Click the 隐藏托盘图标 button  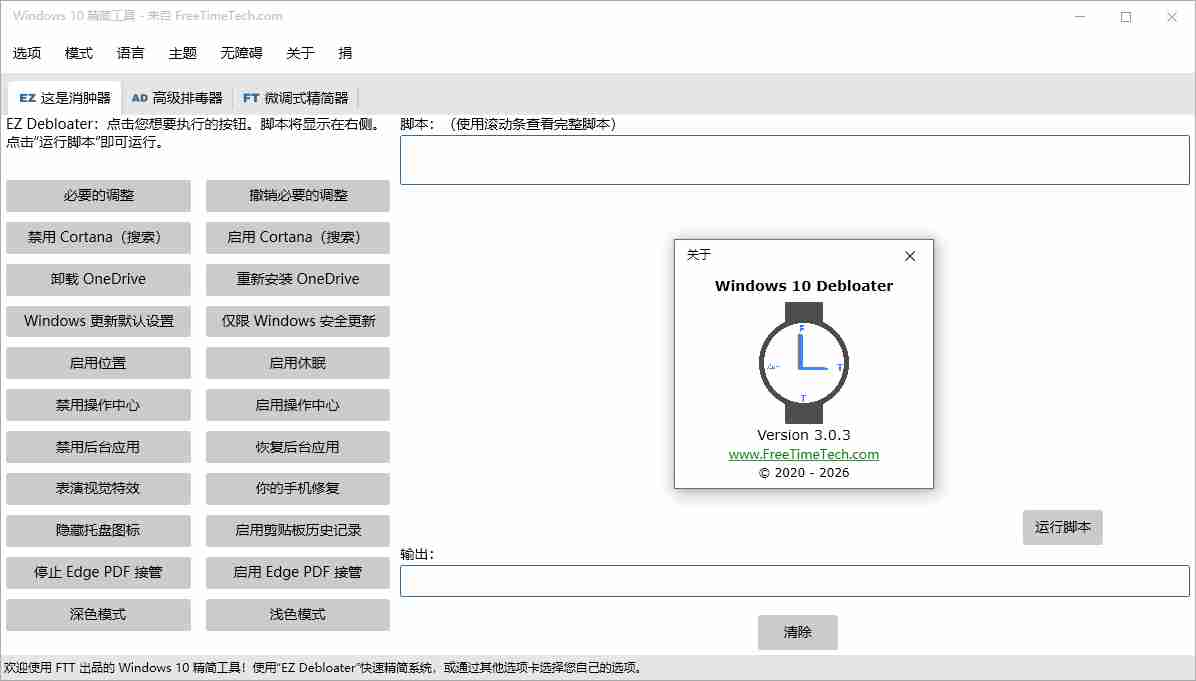[98, 530]
